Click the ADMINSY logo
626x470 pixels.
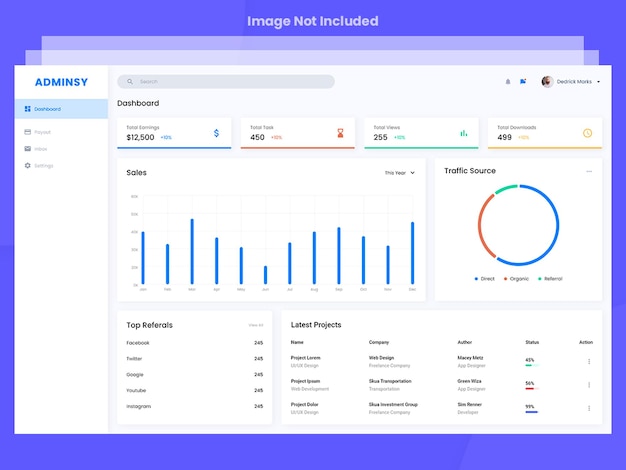[61, 82]
